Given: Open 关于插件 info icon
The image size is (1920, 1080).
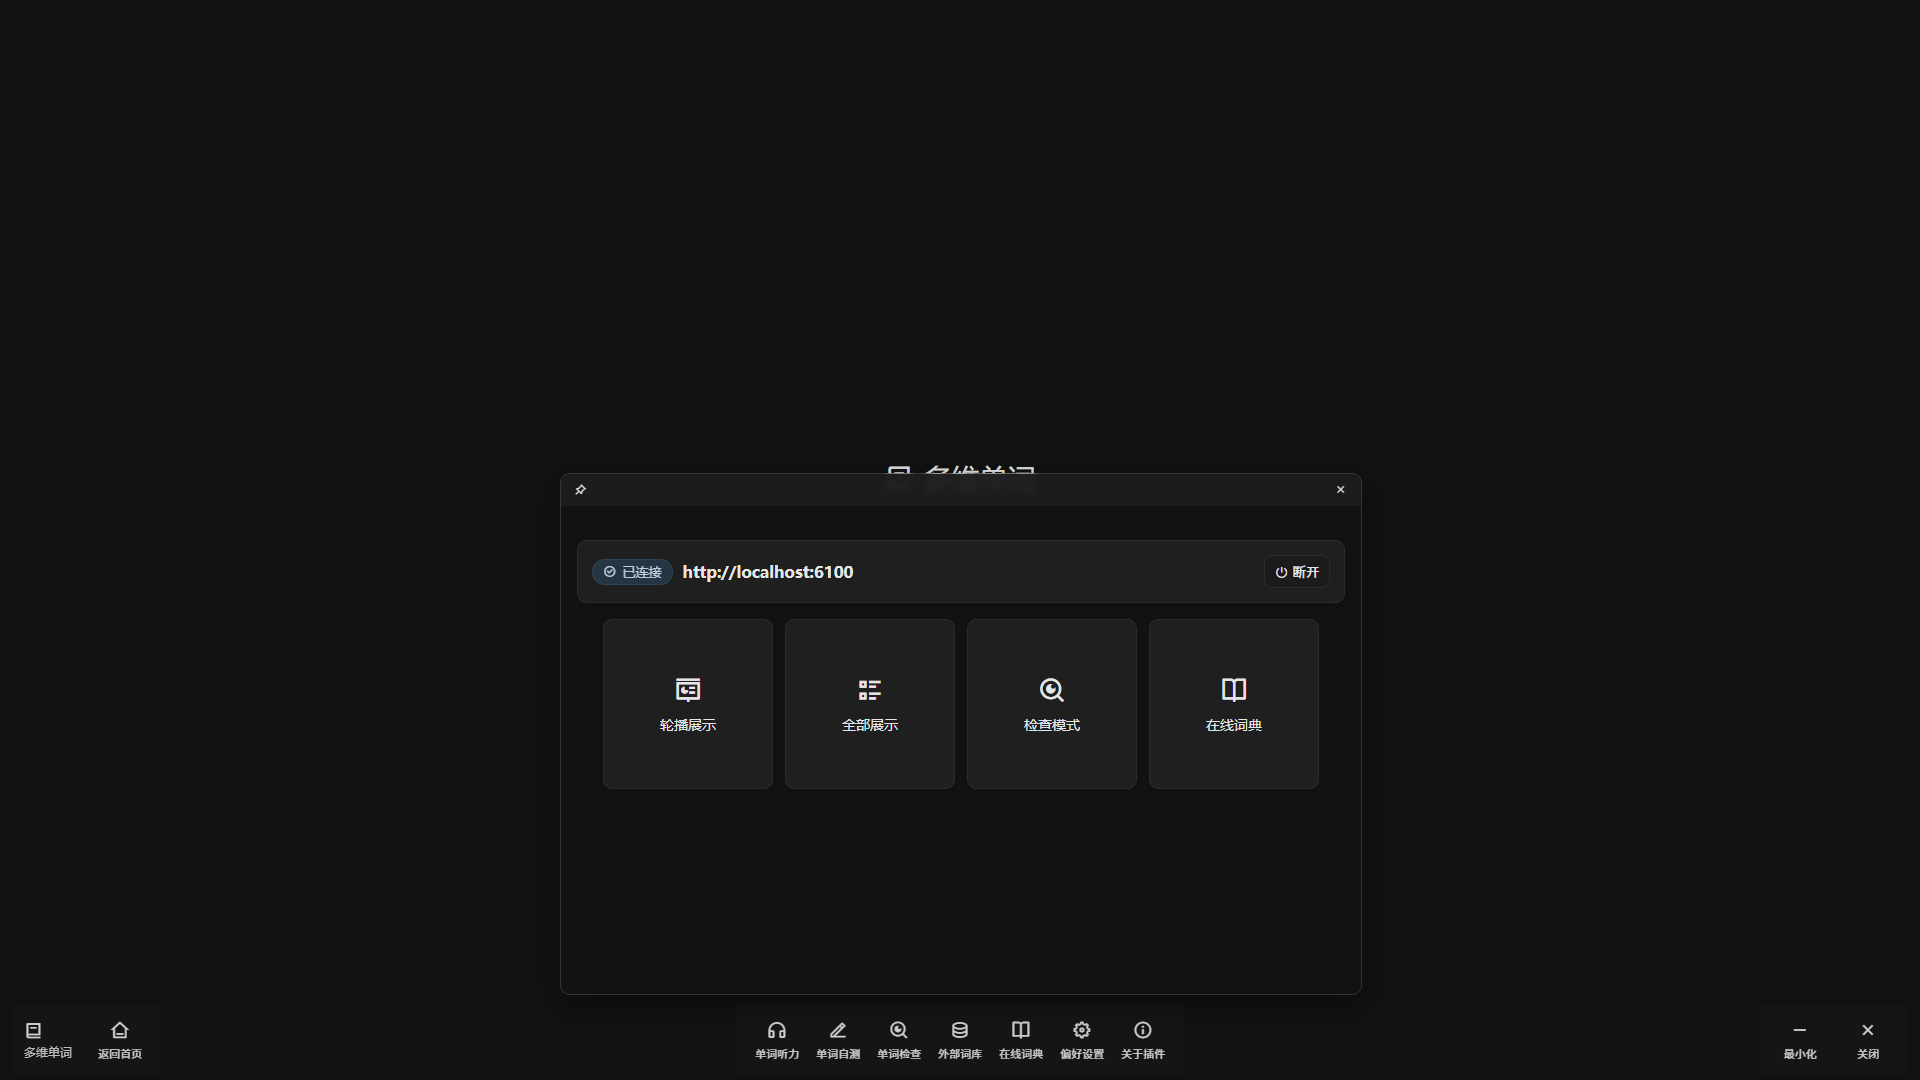Looking at the screenshot, I should tap(1143, 1039).
